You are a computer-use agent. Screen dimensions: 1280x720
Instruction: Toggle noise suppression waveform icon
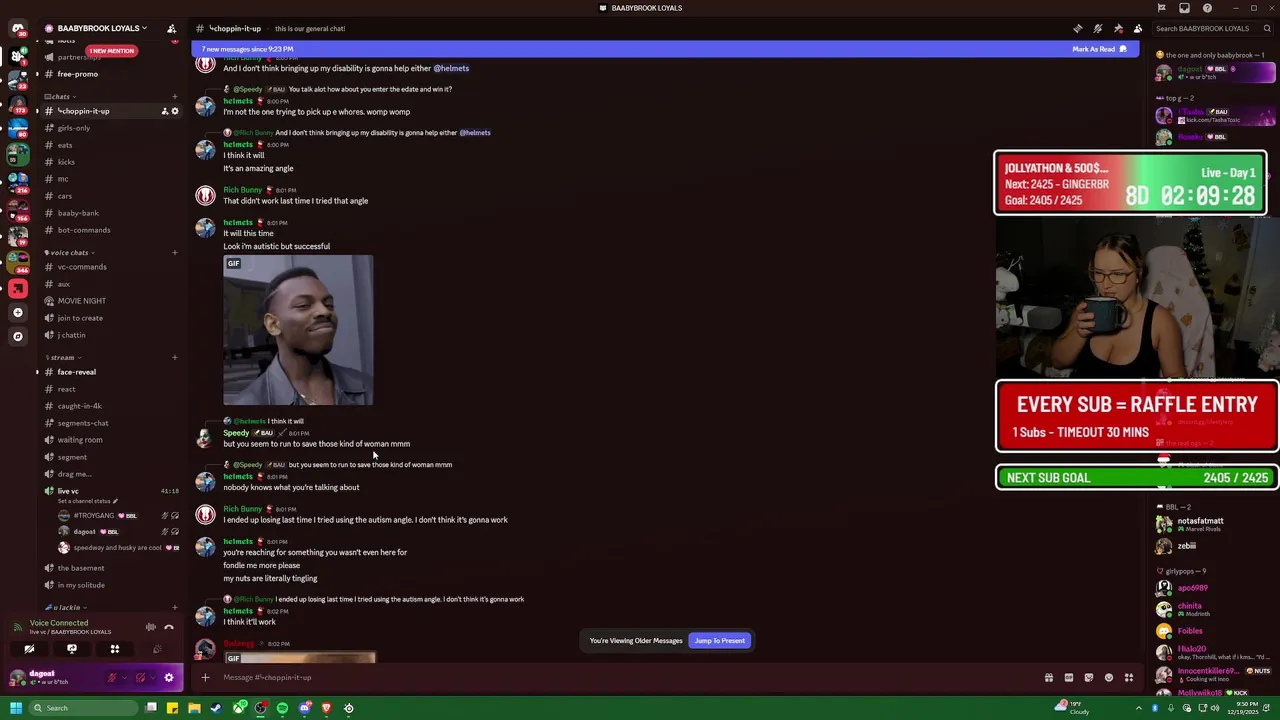[x=151, y=627]
